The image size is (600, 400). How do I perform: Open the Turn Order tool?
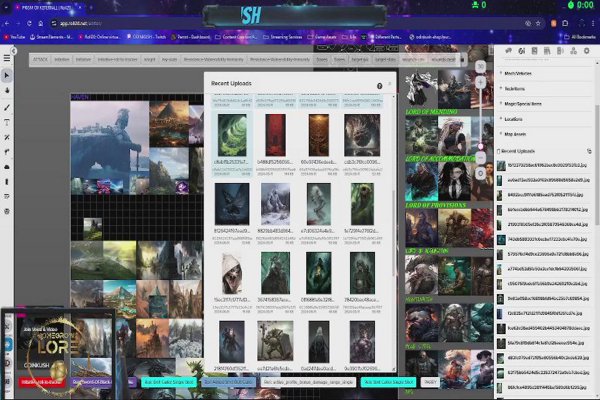(7, 196)
